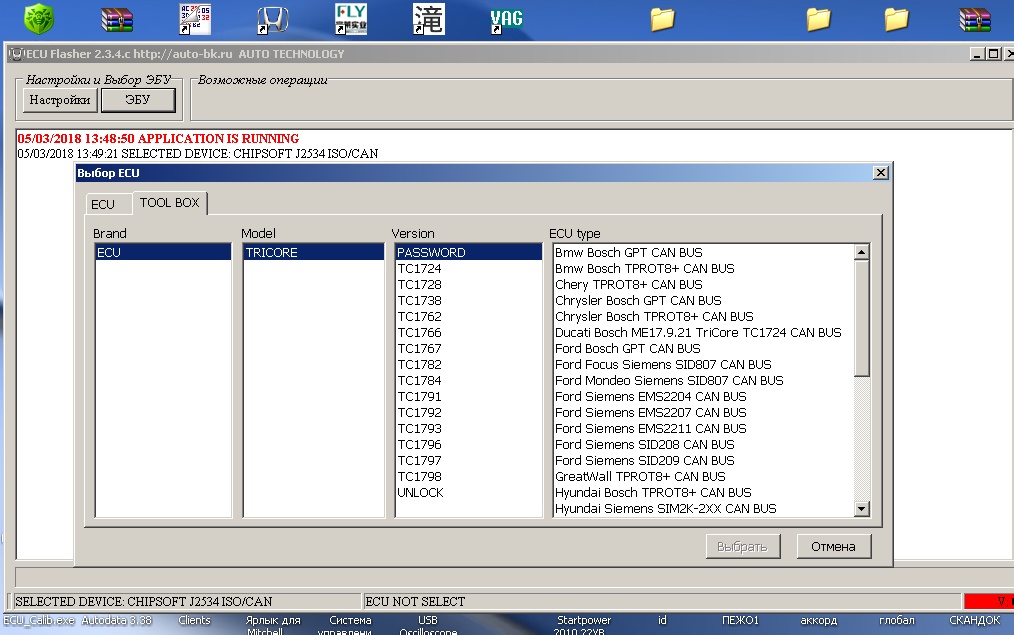Select TC1796 in the Version list
The image size is (1014, 635).
point(469,444)
